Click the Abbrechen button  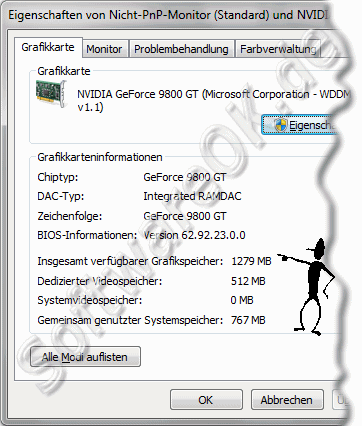click(287, 400)
